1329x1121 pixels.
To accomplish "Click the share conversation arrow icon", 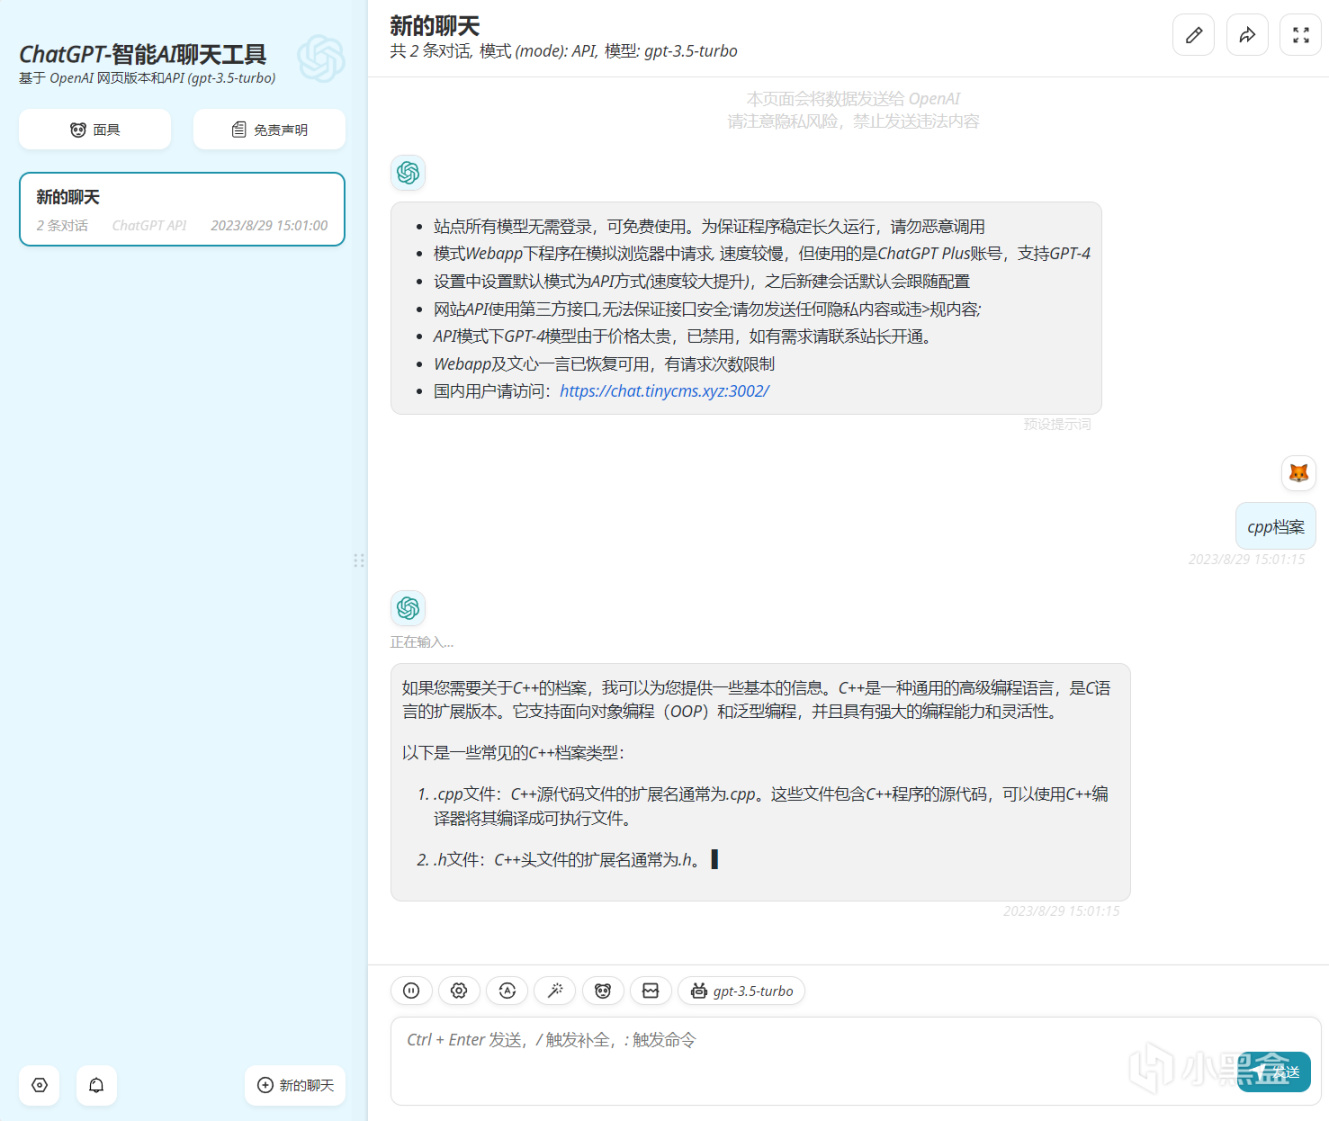I will tap(1247, 35).
